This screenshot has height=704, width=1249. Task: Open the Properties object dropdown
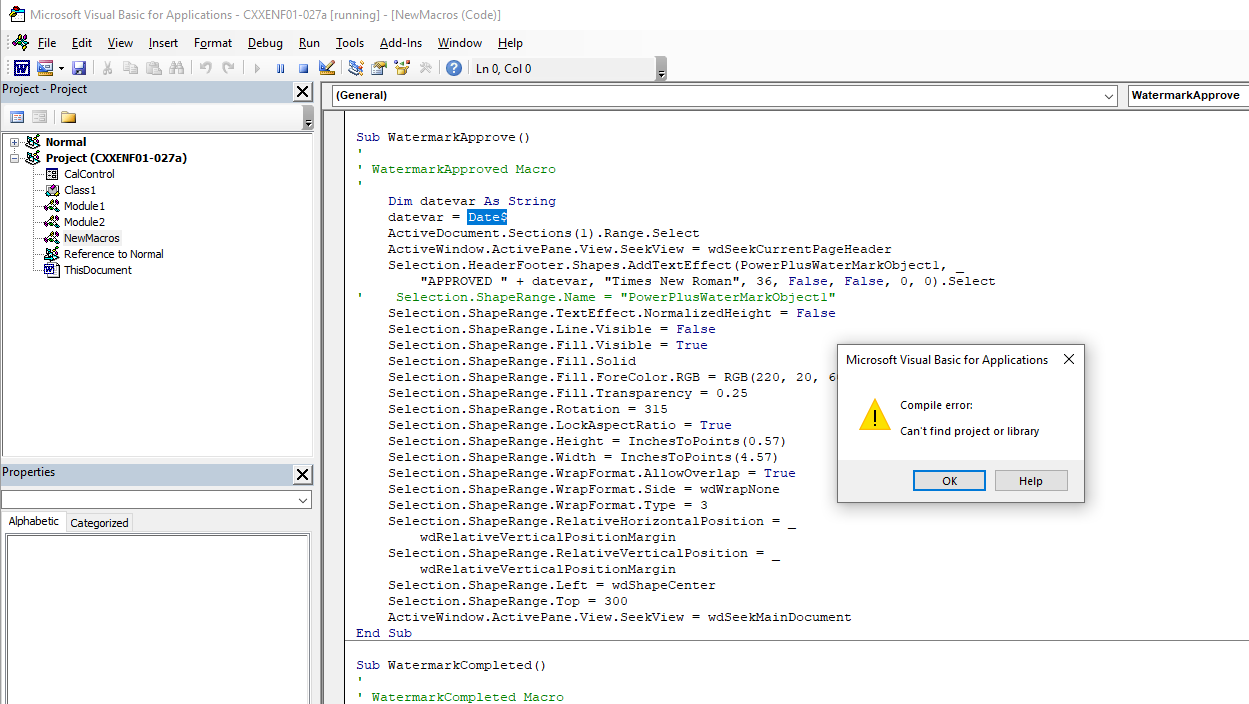point(304,499)
